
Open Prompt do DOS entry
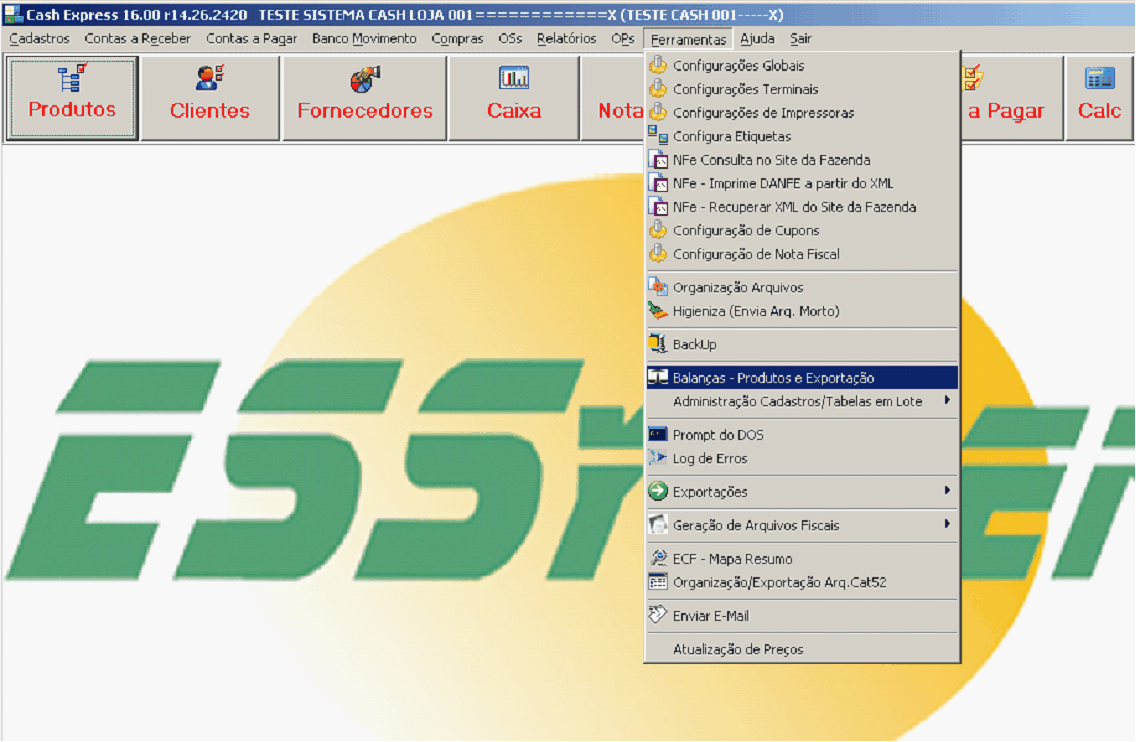[x=718, y=435]
